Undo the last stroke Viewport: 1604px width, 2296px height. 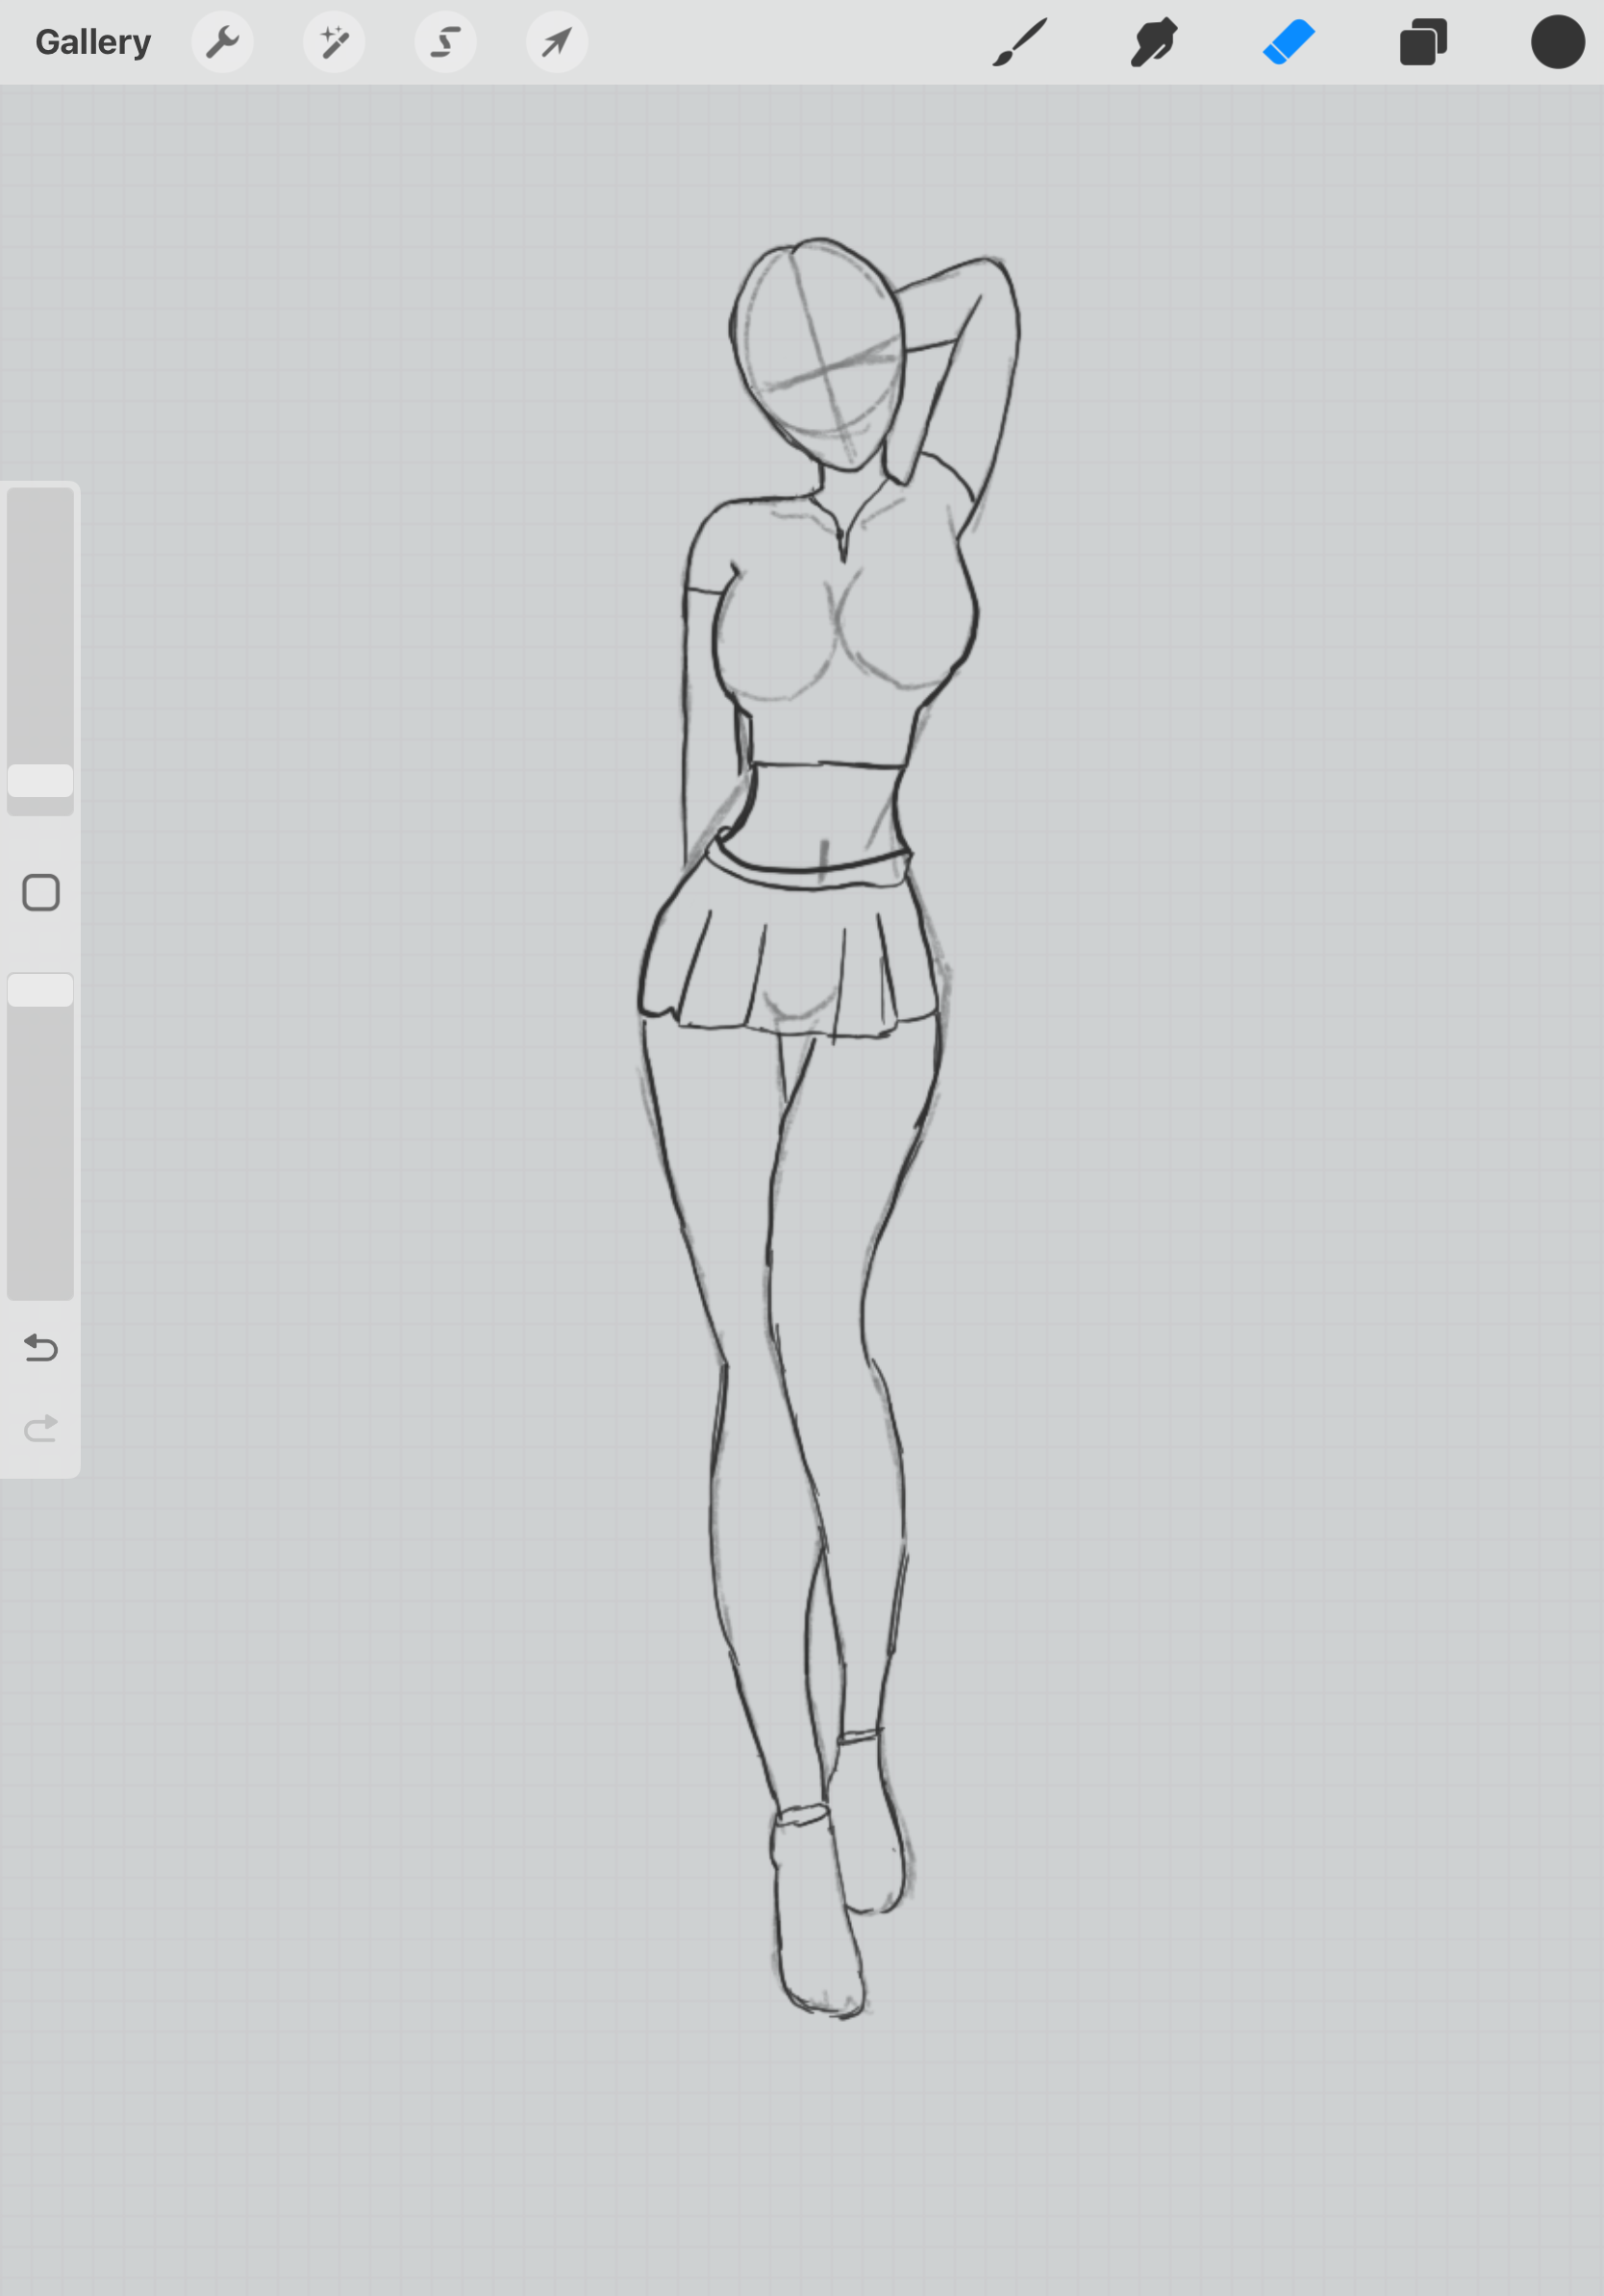coord(41,1348)
